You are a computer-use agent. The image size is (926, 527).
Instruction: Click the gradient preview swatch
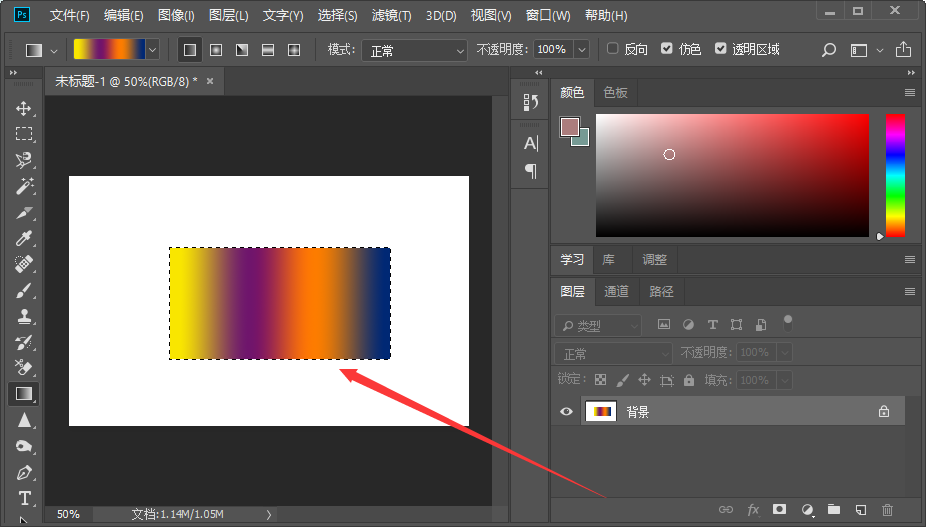(x=110, y=50)
